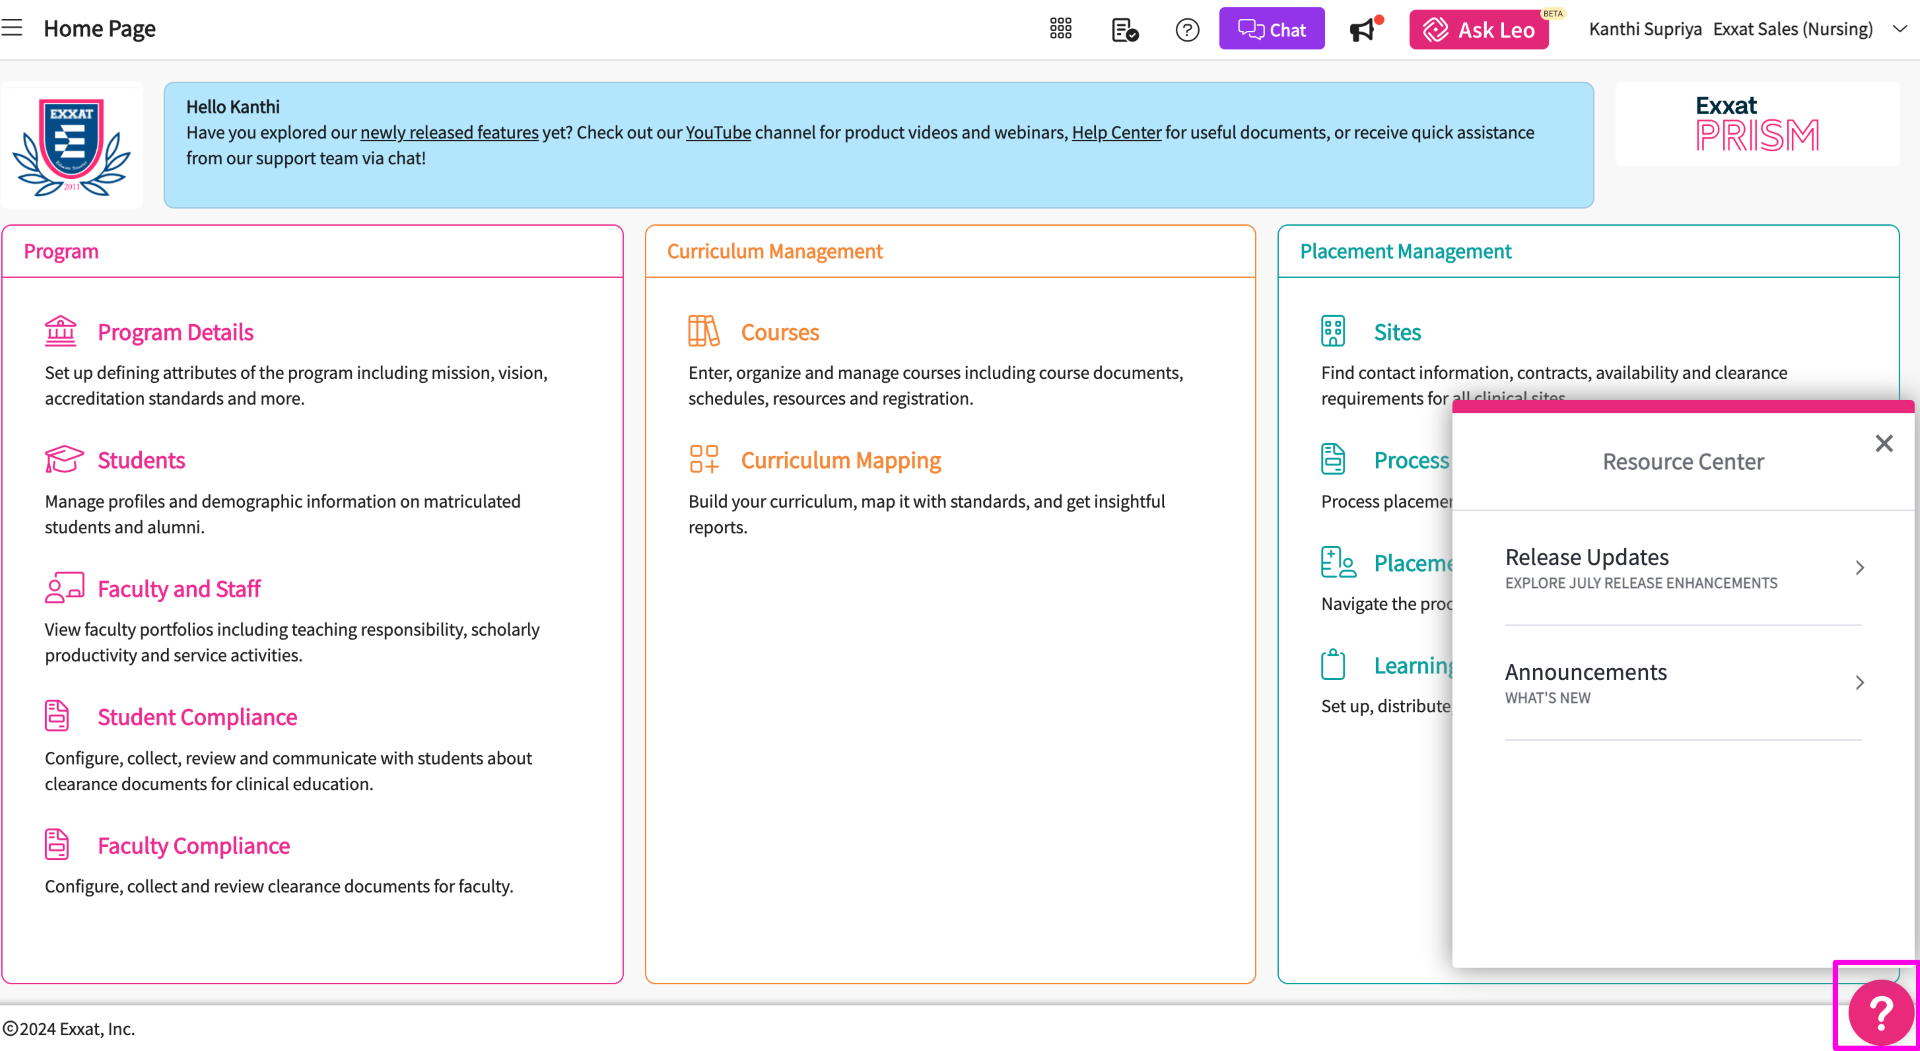Click the help question mark icon in header
Viewport: 1920px width, 1051px height.
1187,30
